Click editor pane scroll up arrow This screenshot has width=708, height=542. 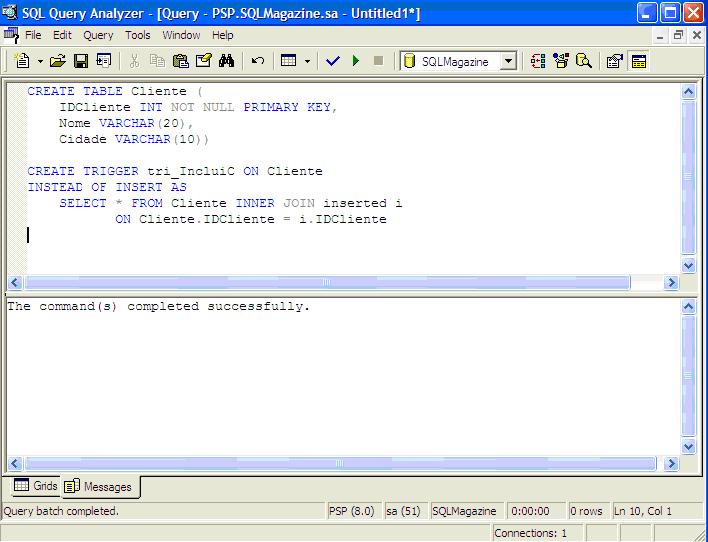point(688,92)
